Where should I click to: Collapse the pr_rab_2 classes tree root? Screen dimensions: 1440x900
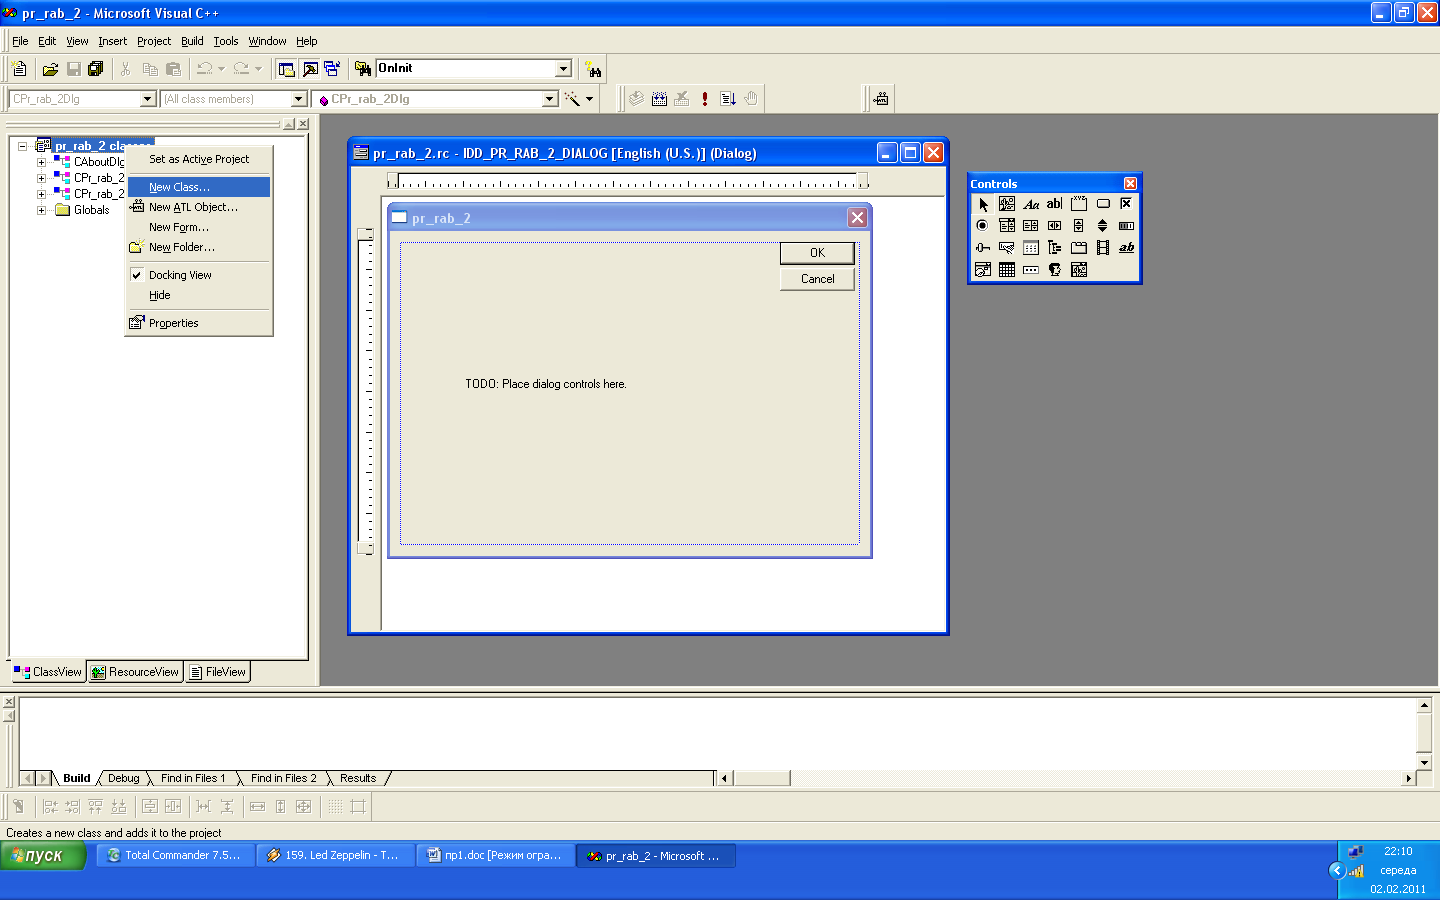pos(22,146)
